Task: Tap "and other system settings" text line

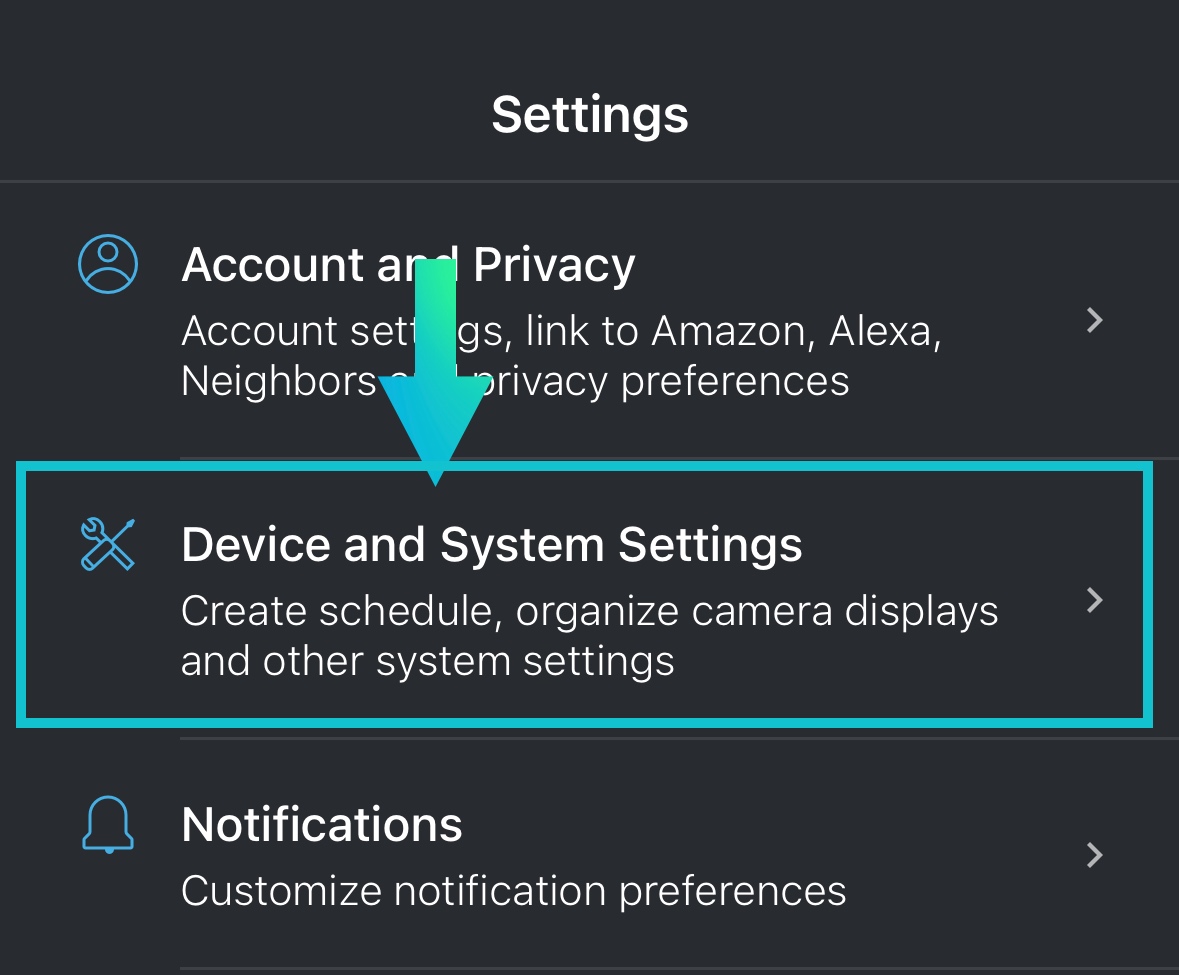Action: [427, 661]
